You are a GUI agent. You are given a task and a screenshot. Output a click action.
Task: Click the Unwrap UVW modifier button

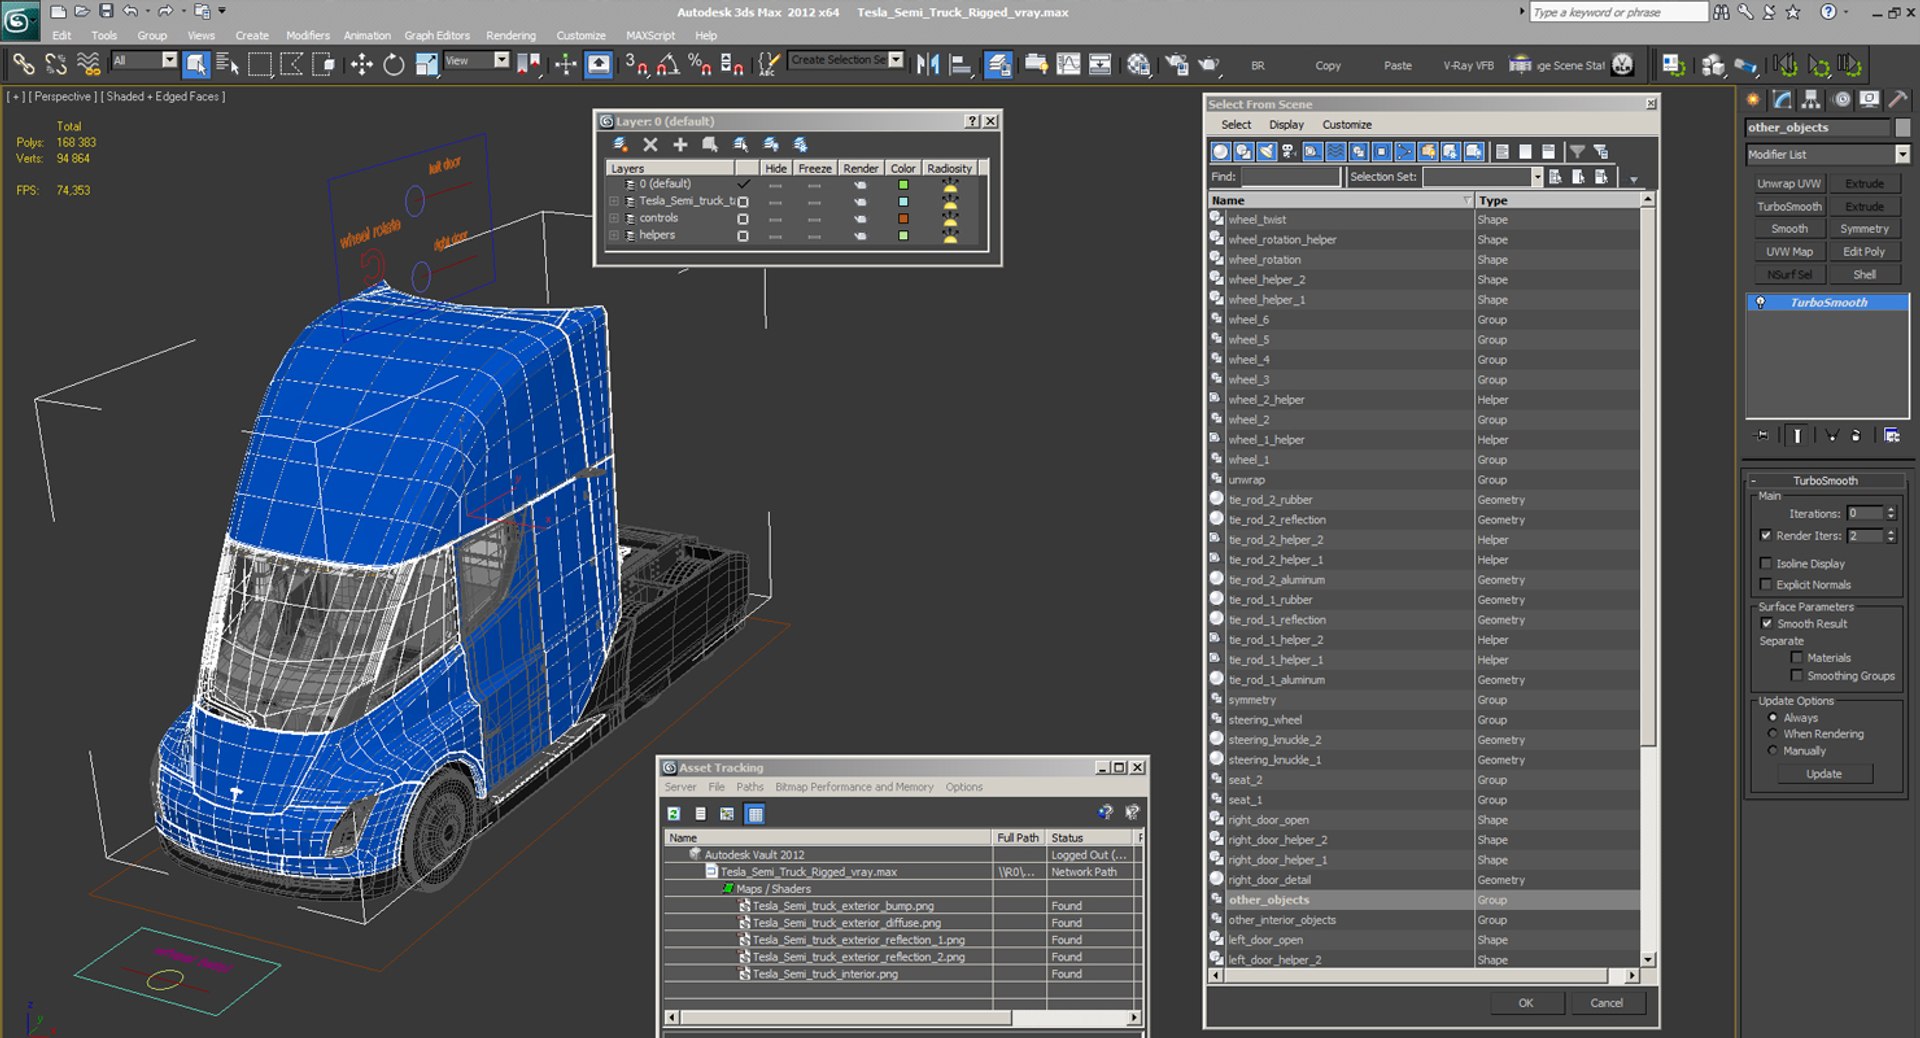pyautogui.click(x=1789, y=184)
